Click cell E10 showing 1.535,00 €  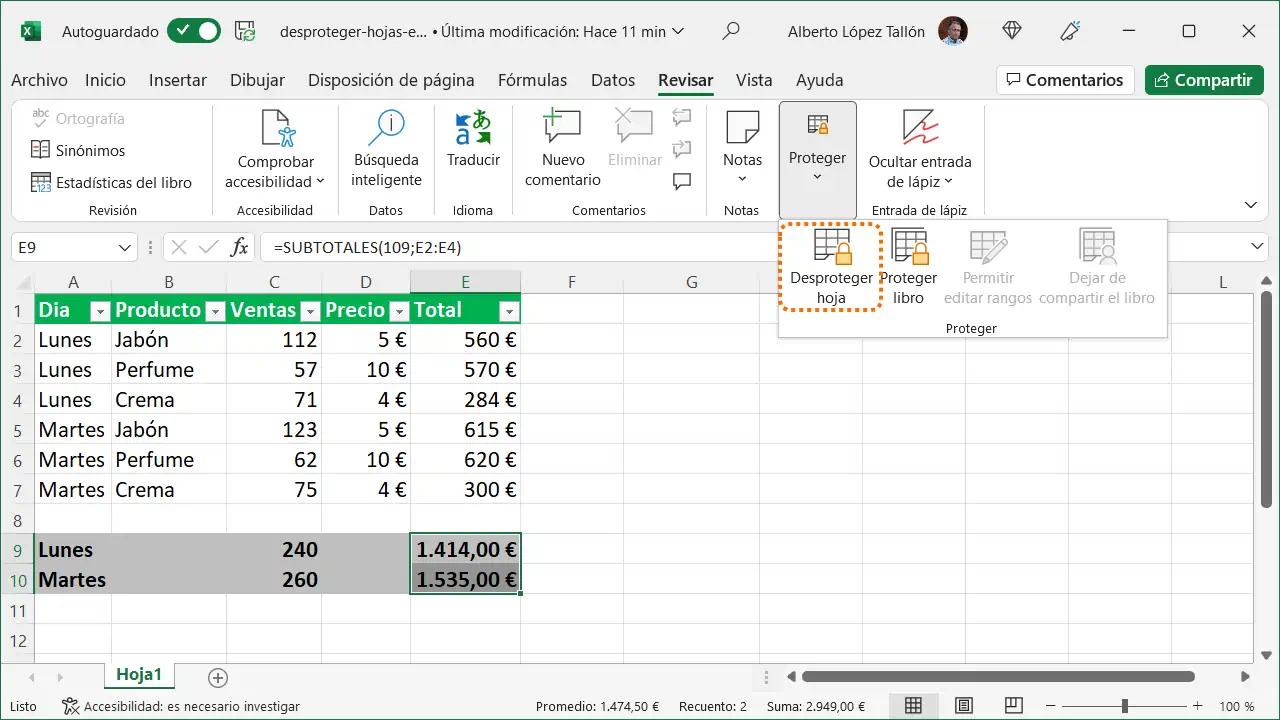pos(465,580)
